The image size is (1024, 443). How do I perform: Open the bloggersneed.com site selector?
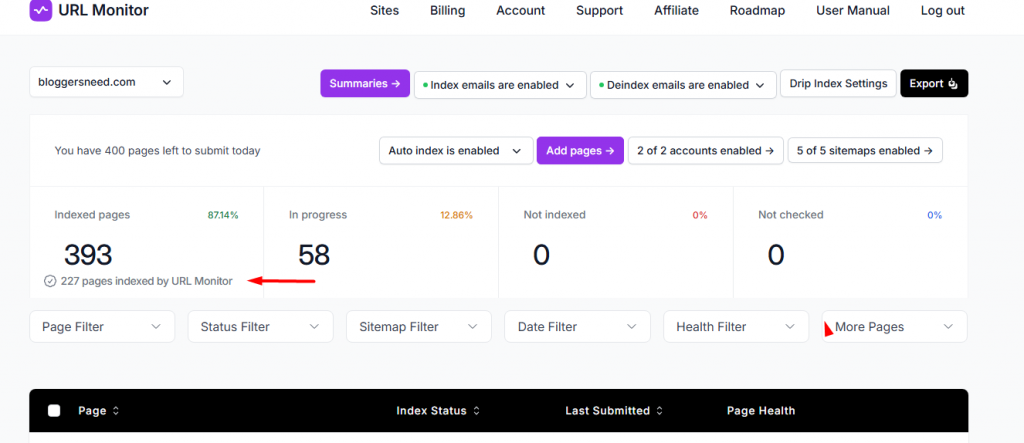(x=106, y=82)
